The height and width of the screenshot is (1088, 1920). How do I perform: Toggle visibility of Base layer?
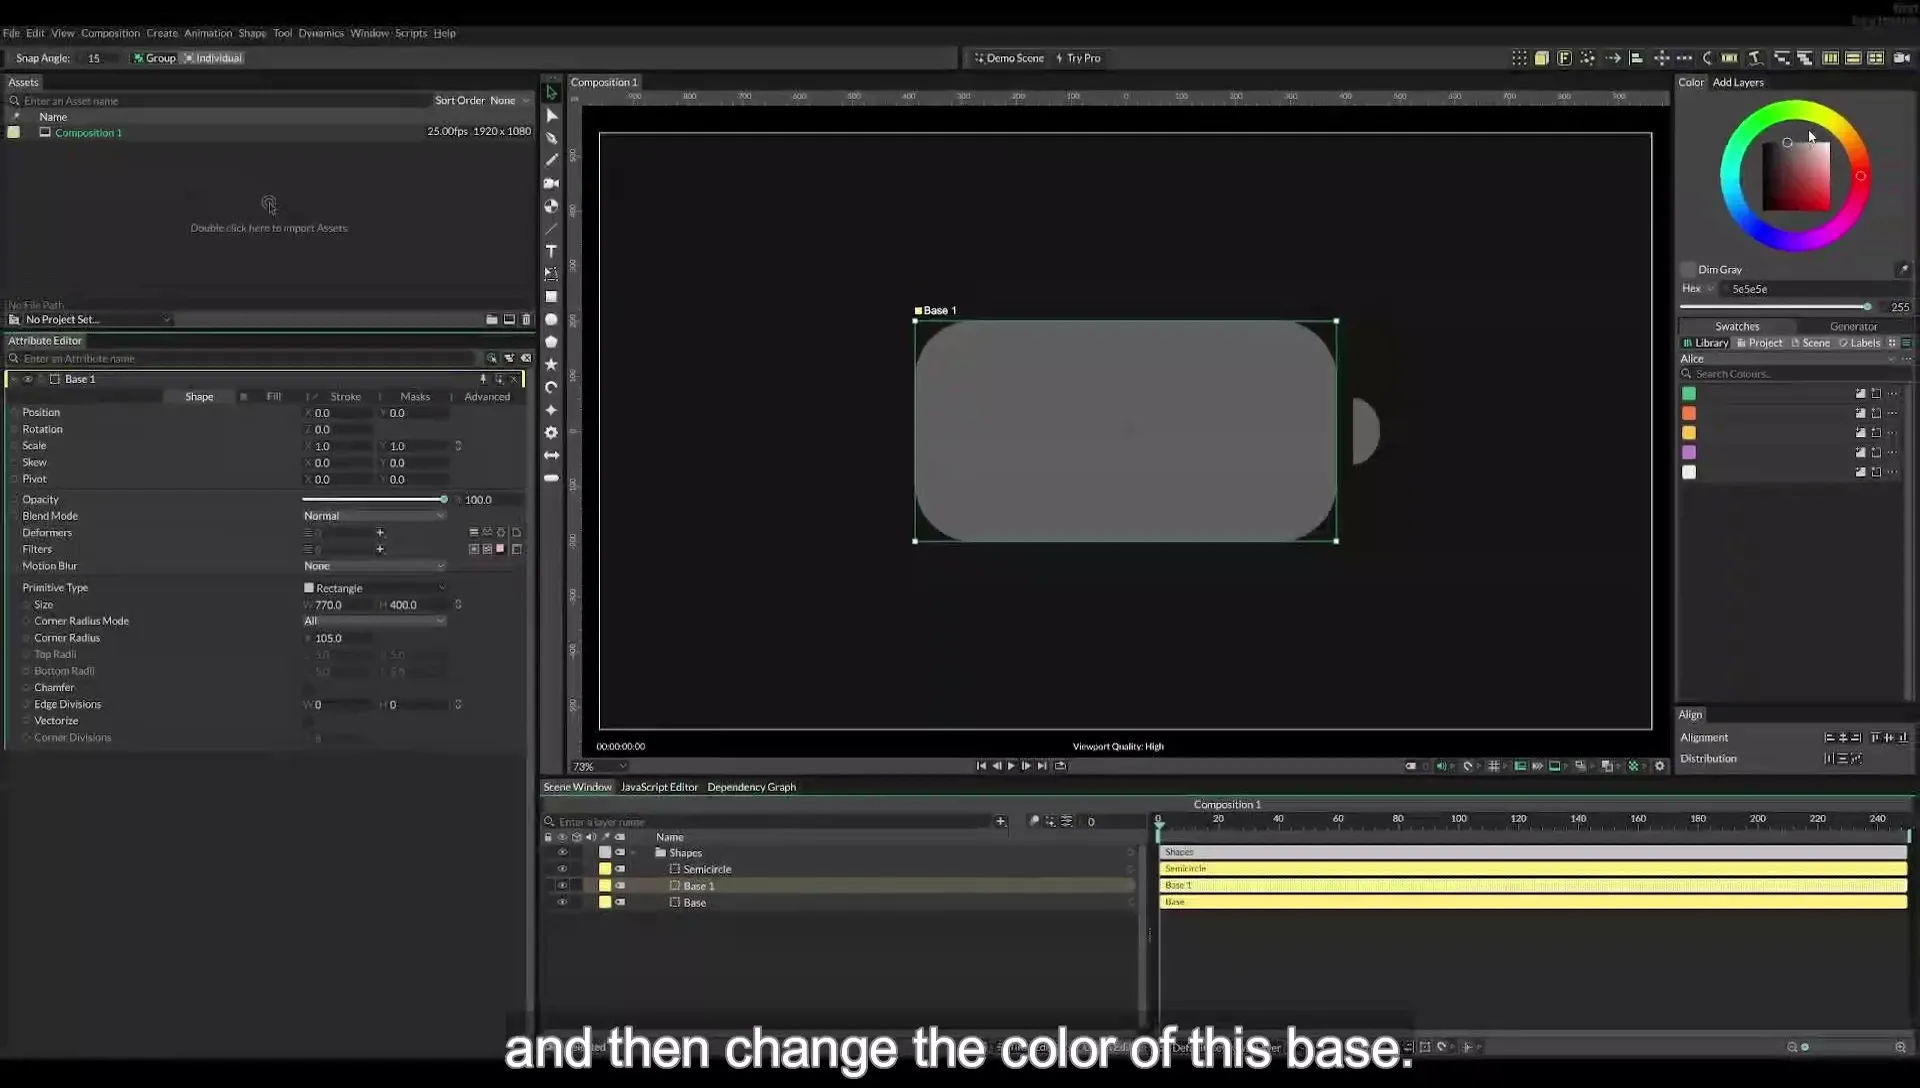click(x=562, y=902)
